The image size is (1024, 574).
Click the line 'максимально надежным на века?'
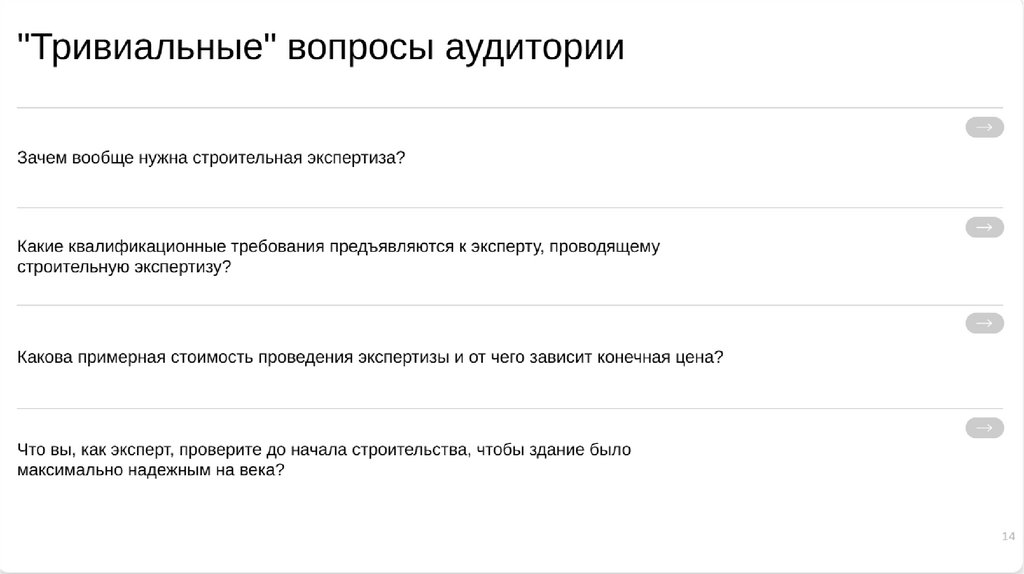[150, 470]
